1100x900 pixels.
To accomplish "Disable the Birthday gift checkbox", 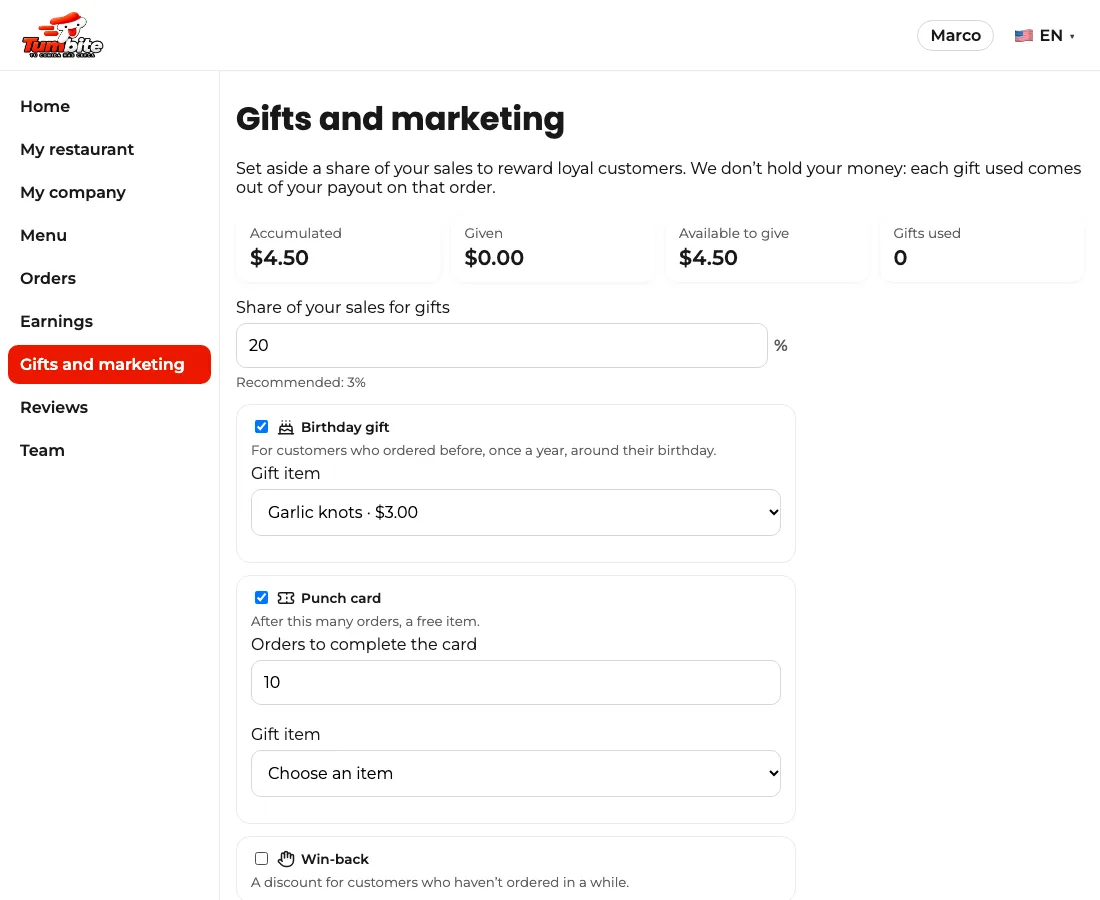I will click(262, 427).
